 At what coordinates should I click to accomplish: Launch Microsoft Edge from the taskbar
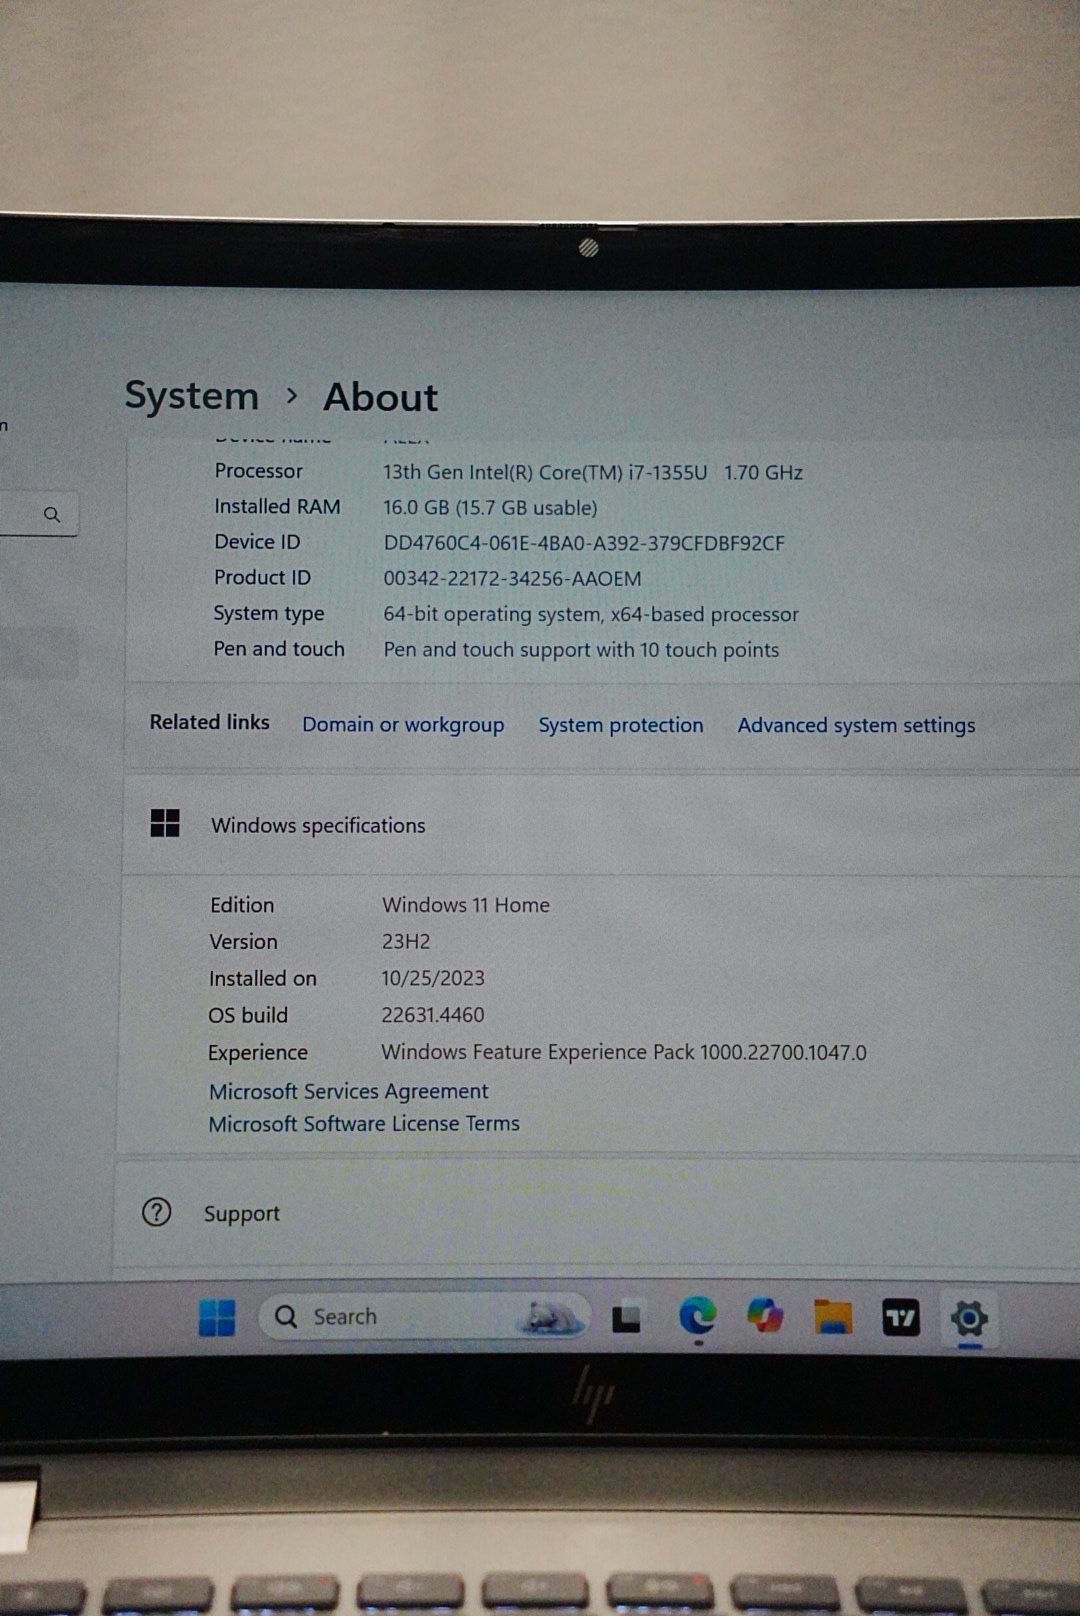pyautogui.click(x=697, y=1316)
